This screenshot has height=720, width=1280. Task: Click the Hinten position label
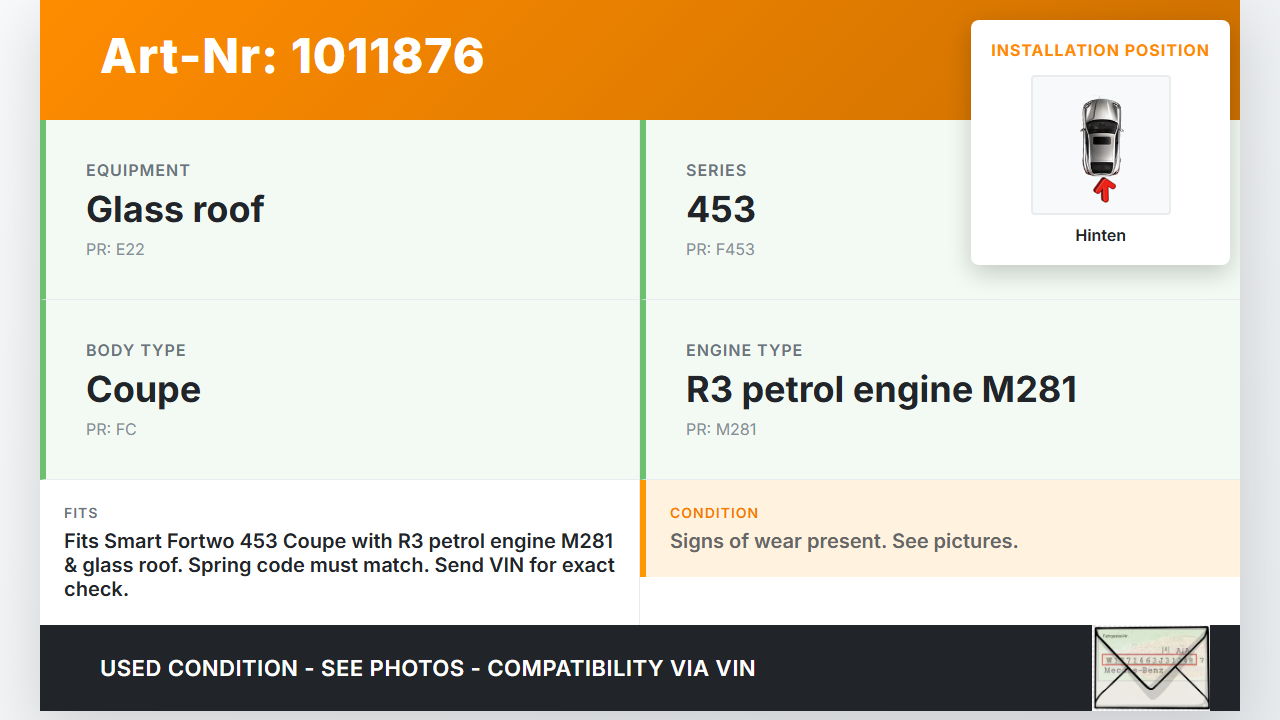click(x=1100, y=236)
